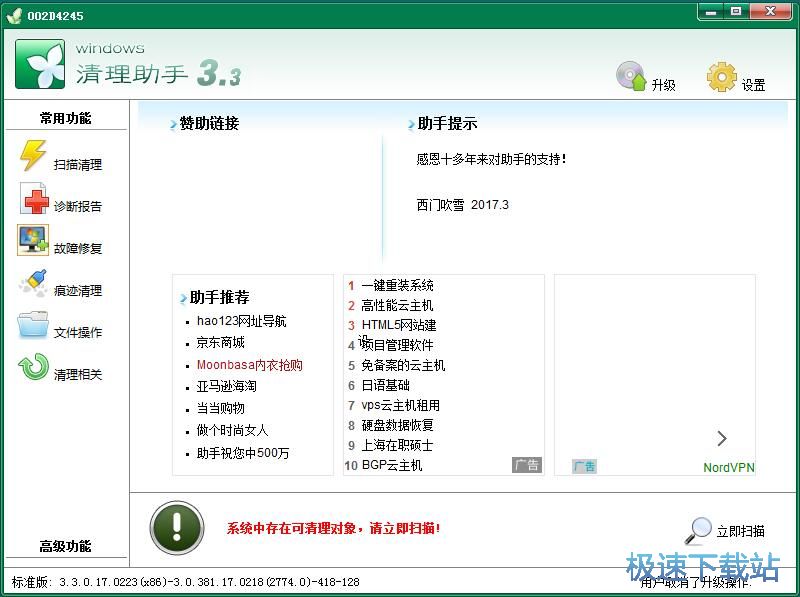The height and width of the screenshot is (597, 800).
Task: Click the brush trace-cleaning icon
Action: 33,283
